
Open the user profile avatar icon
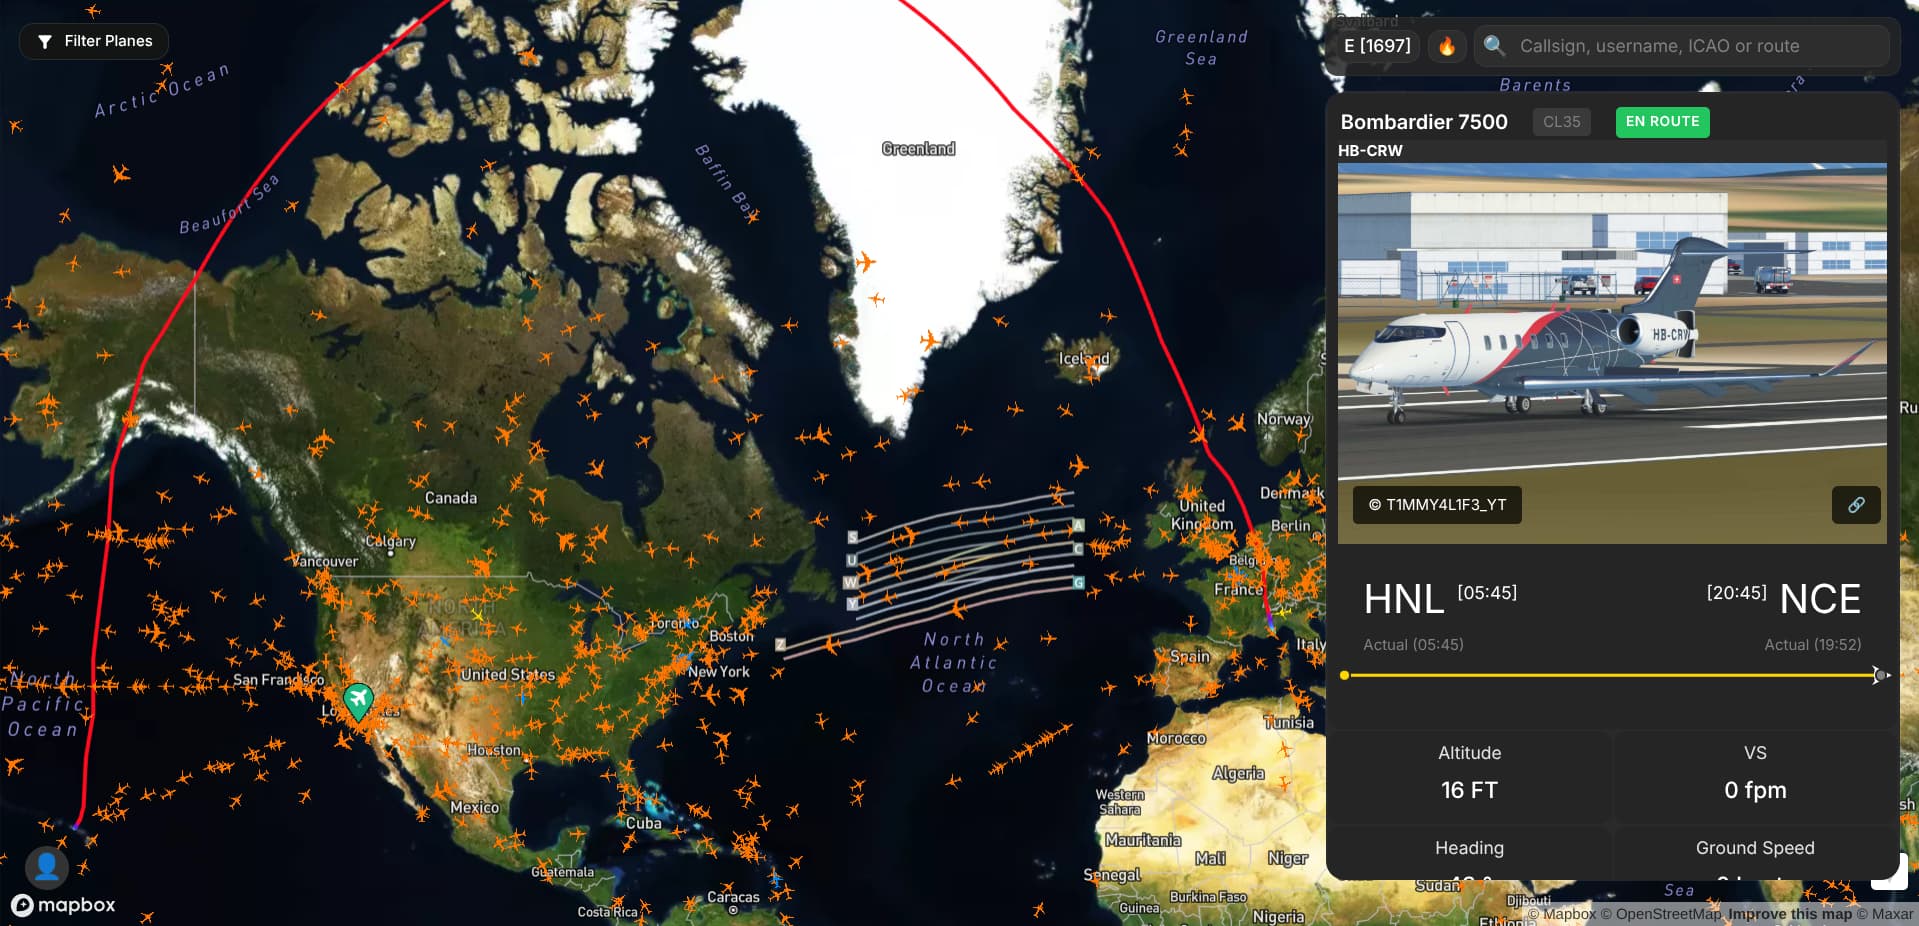coord(47,867)
